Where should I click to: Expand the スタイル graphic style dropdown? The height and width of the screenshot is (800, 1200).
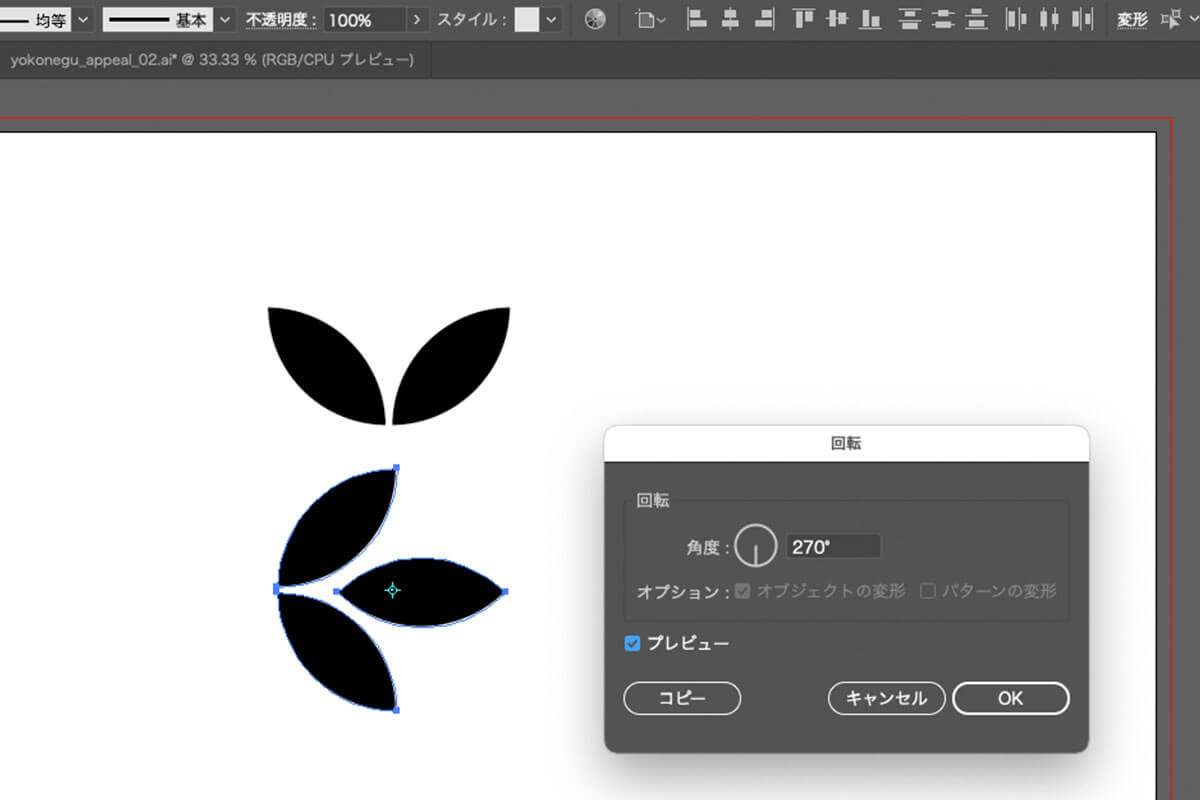pos(551,20)
